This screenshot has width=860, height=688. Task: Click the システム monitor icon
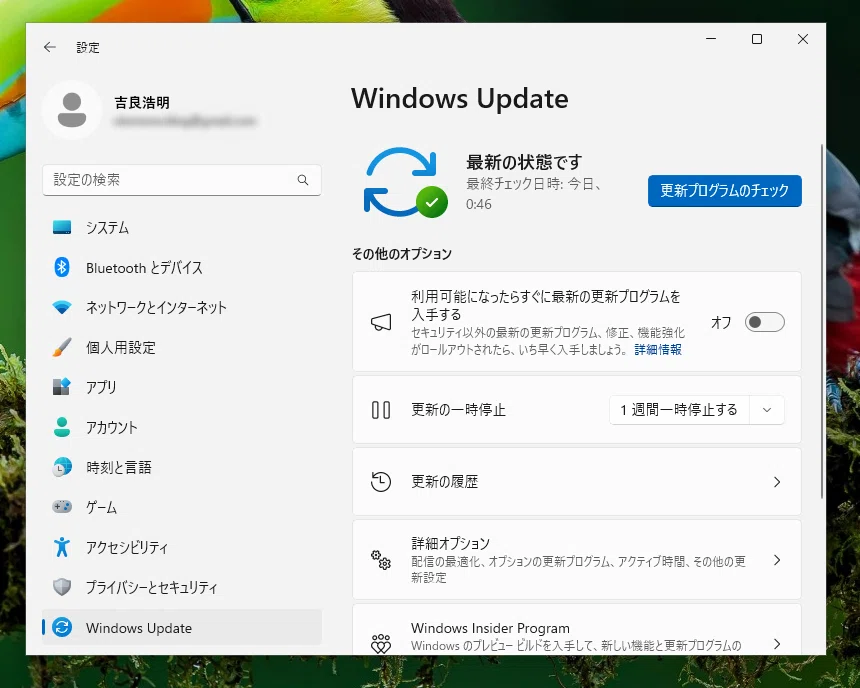tap(62, 227)
